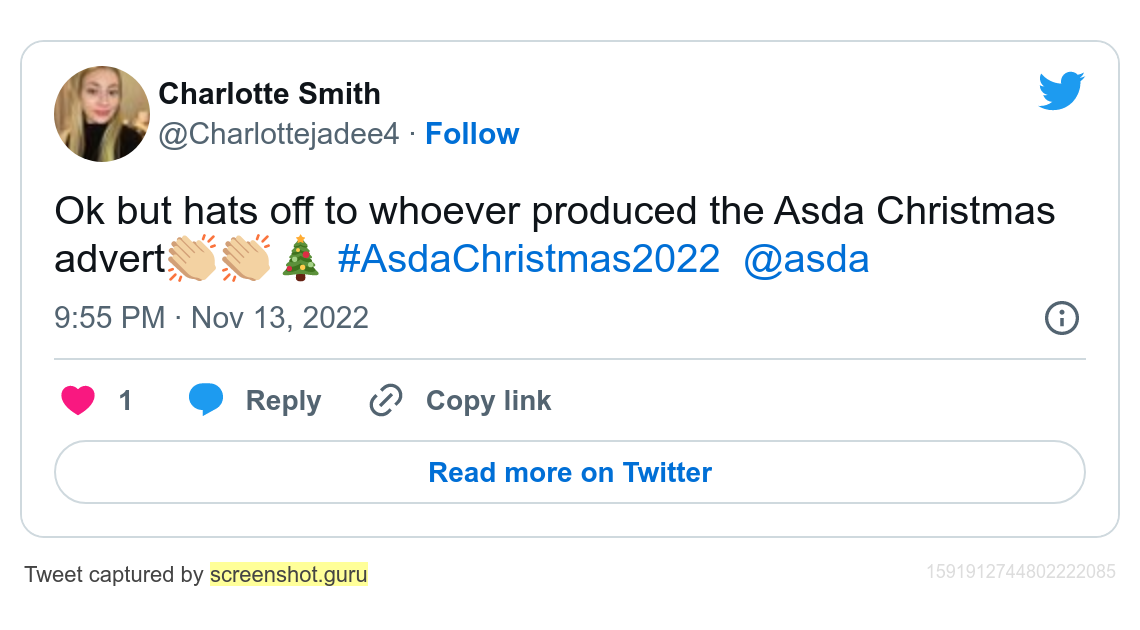This screenshot has height=630, width=1140.
Task: Click the Reply text label
Action: (x=283, y=401)
